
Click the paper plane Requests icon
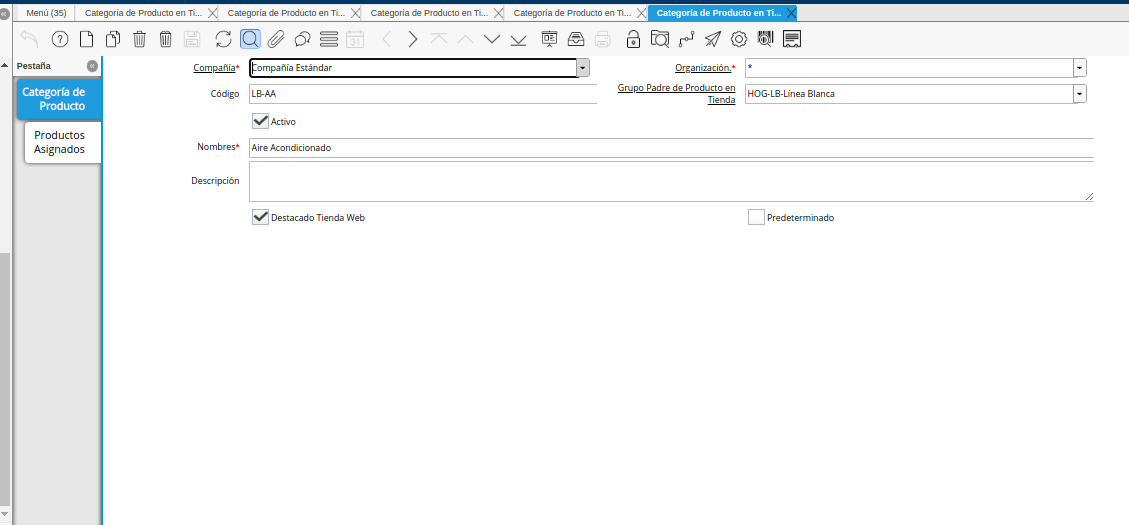tap(713, 39)
